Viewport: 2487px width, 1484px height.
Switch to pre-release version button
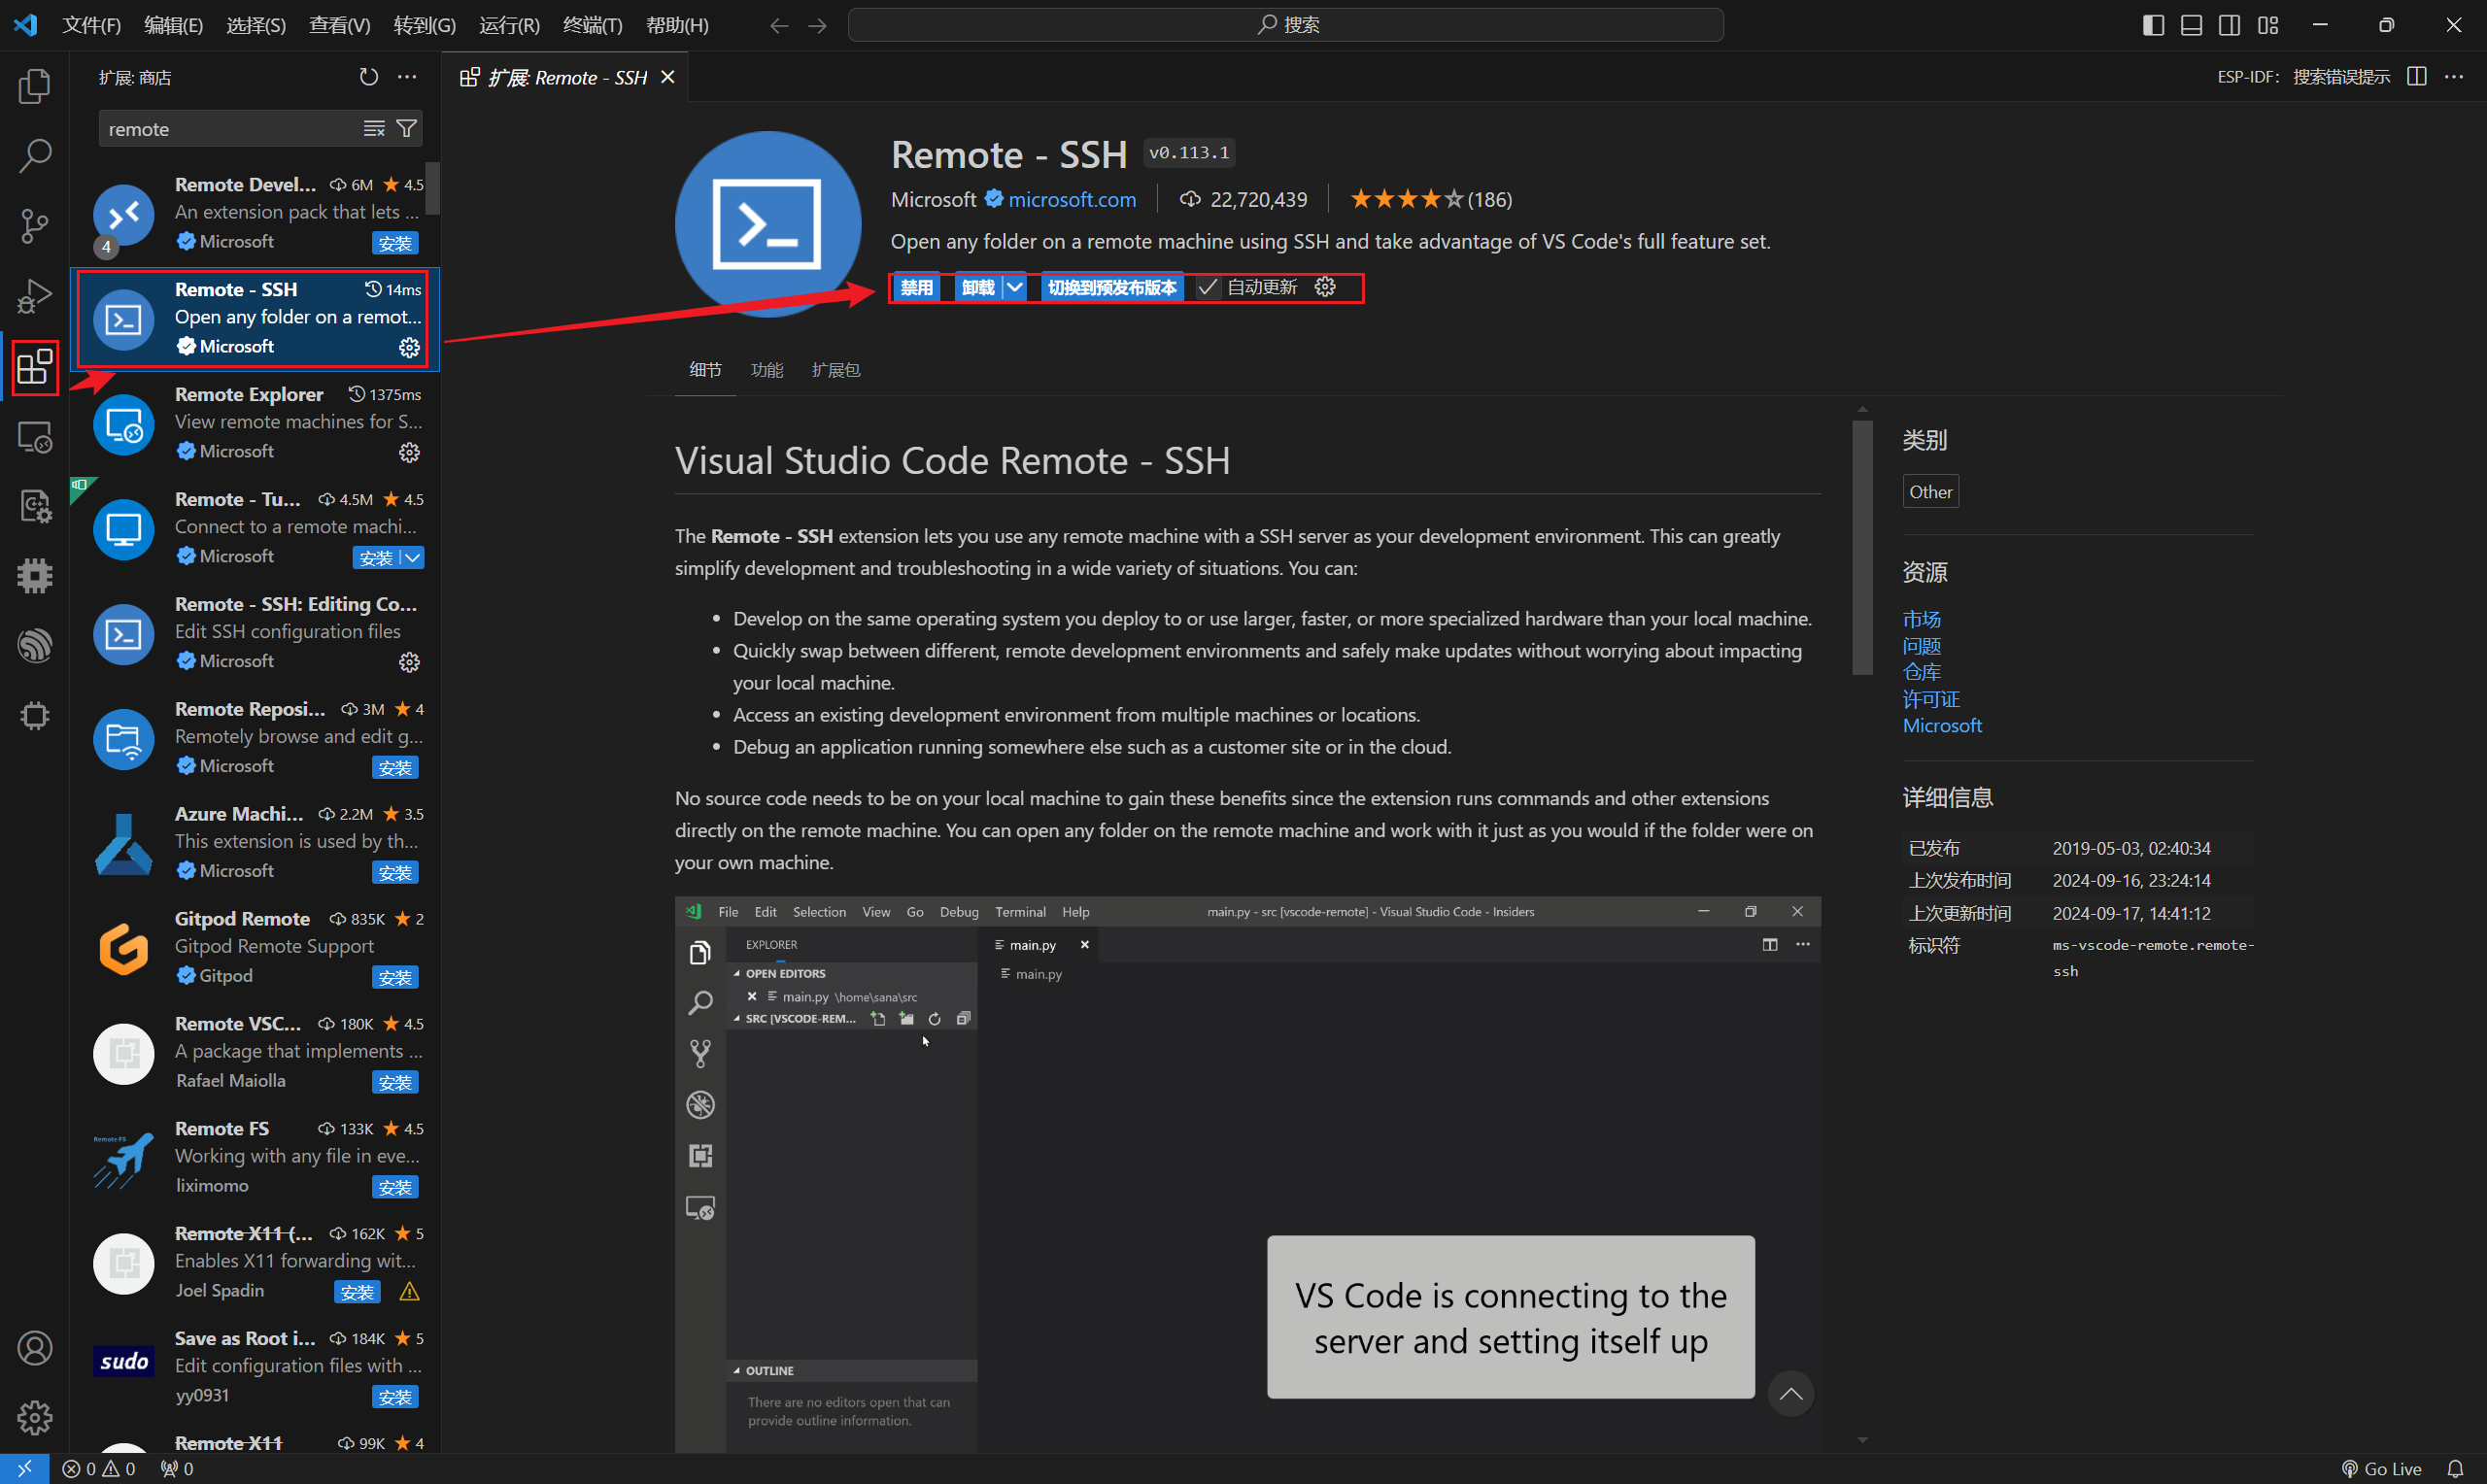point(1112,288)
